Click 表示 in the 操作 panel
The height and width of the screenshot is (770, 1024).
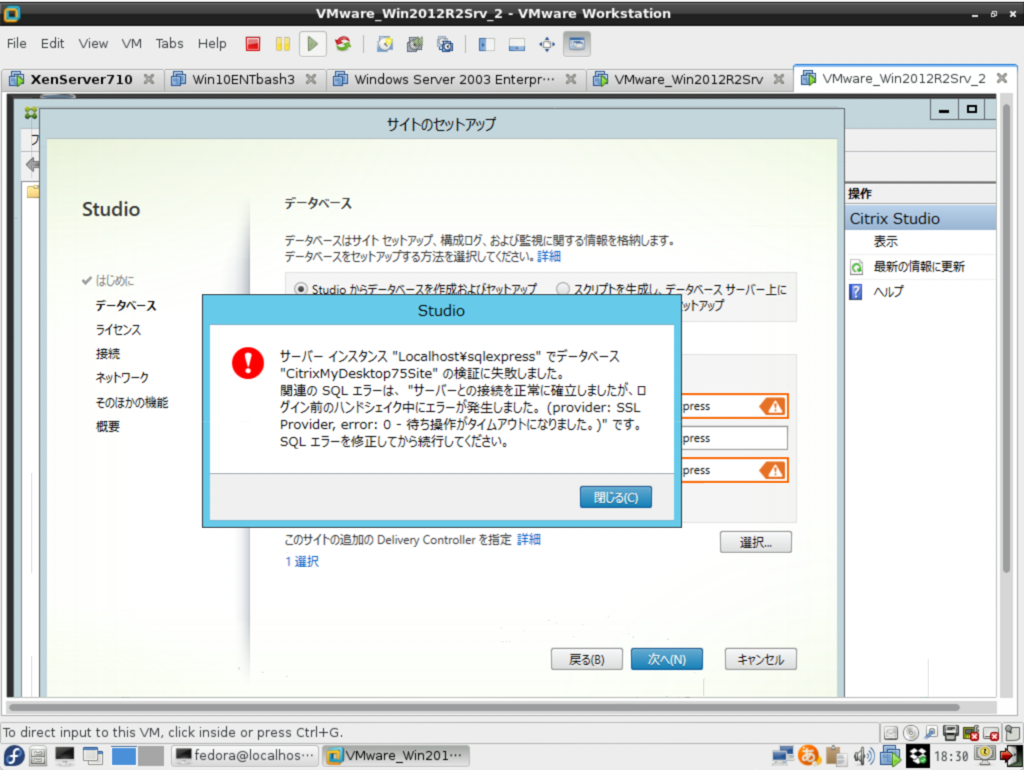(886, 242)
